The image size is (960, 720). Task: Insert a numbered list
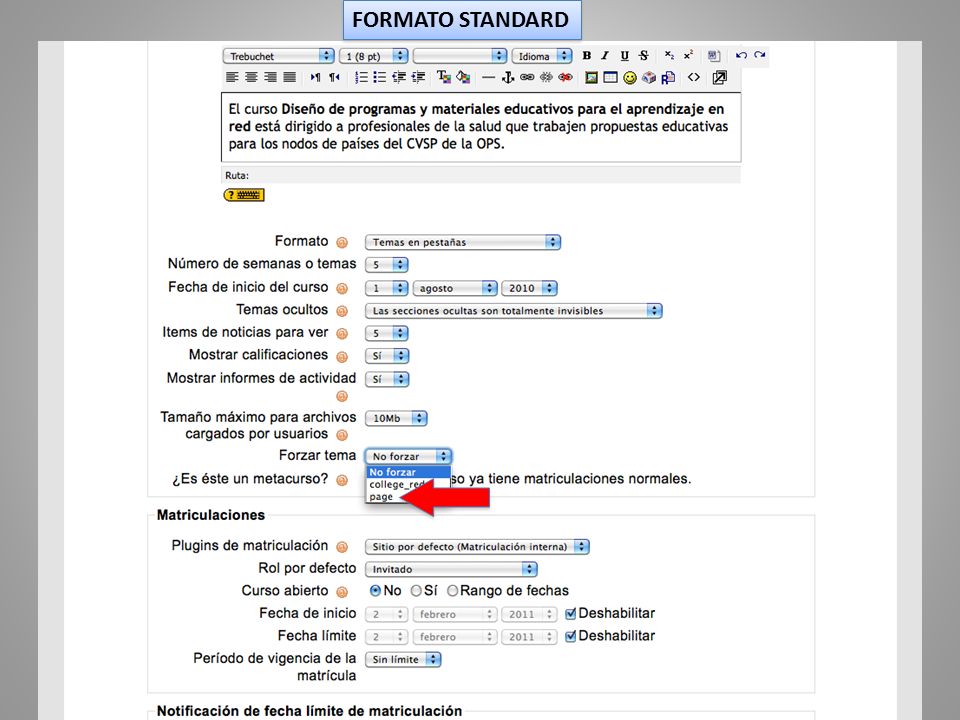pos(361,77)
